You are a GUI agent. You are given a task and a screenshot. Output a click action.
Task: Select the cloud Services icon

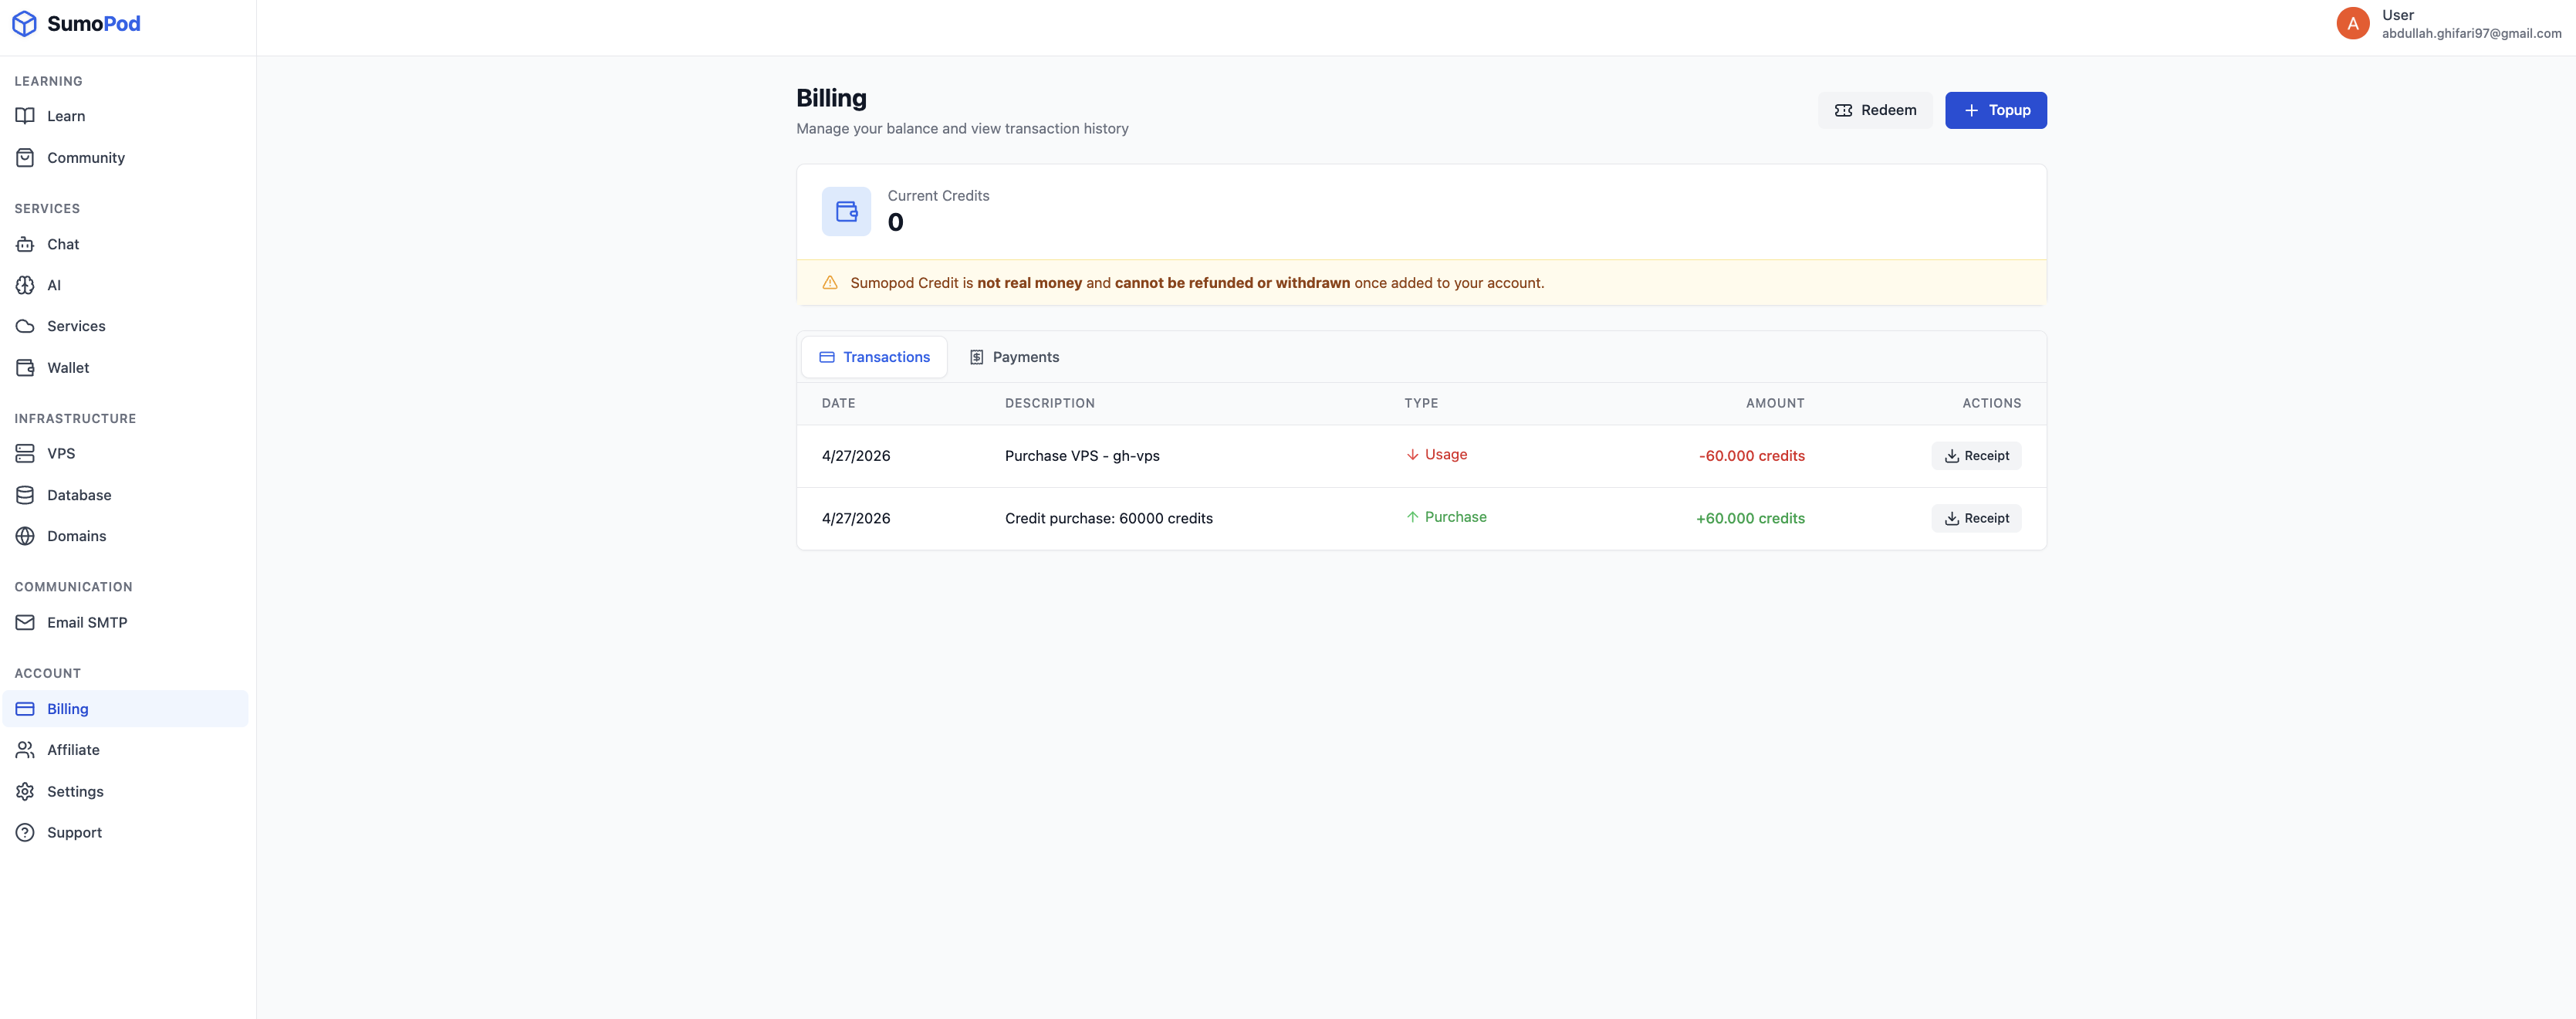25,326
